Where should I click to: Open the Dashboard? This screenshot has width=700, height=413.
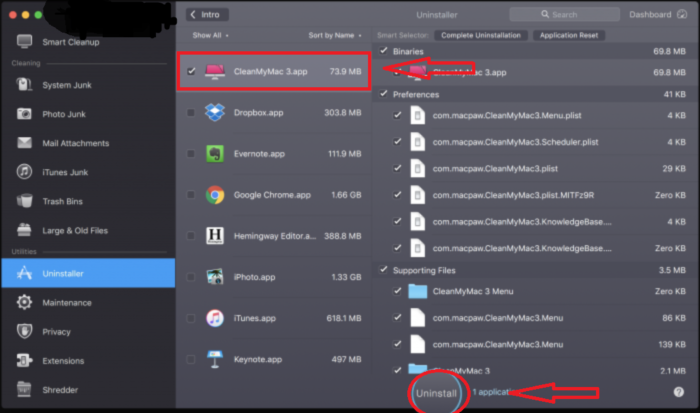point(658,14)
